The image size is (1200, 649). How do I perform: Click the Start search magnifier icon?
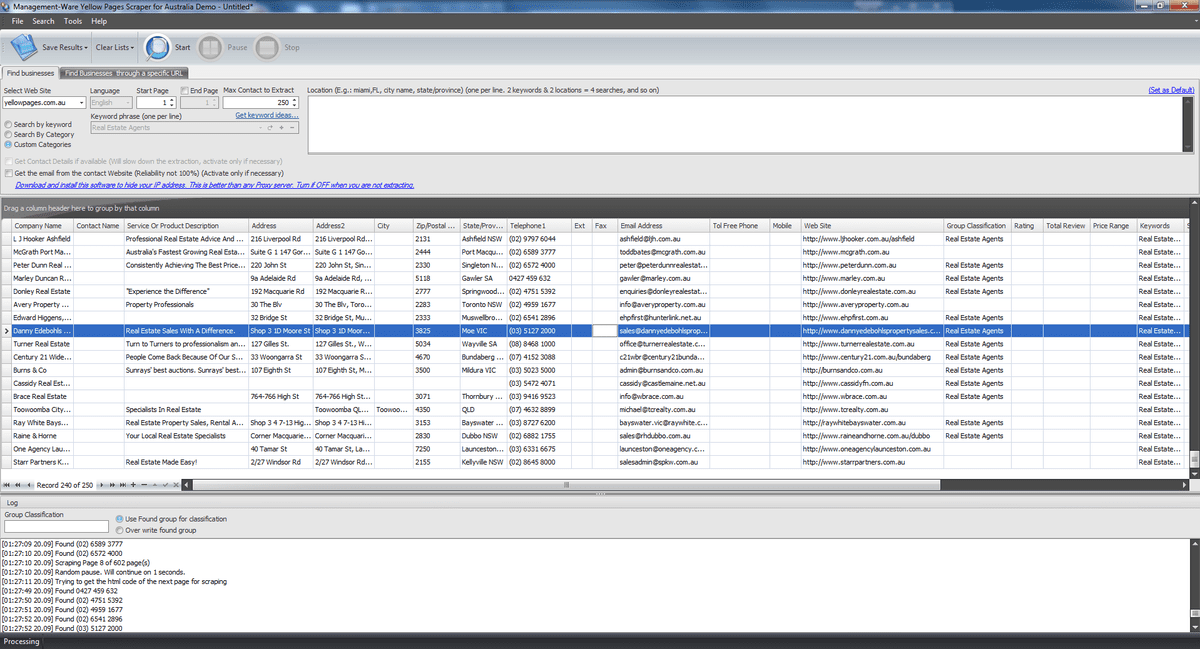click(x=157, y=47)
